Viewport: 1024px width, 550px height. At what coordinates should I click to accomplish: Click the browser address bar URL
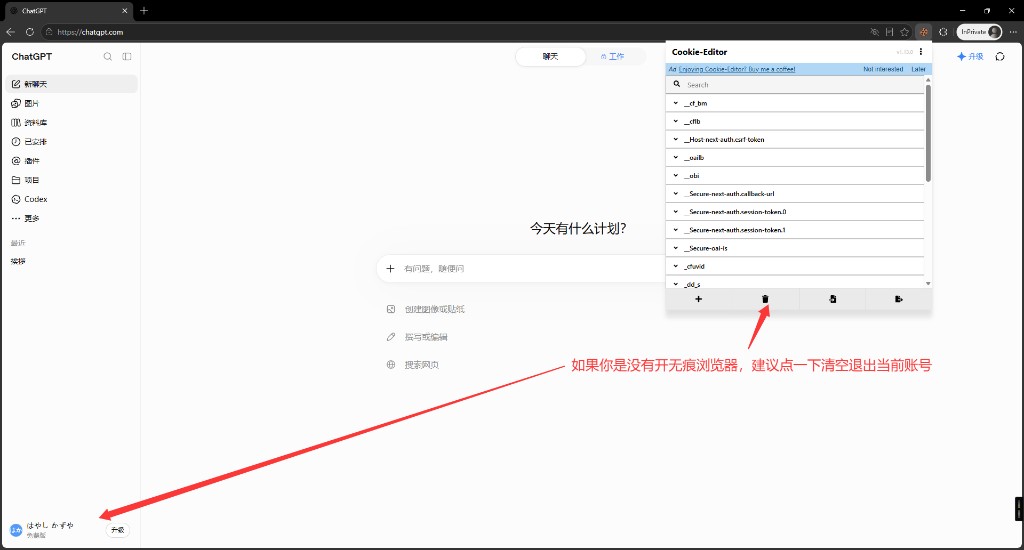(x=90, y=32)
